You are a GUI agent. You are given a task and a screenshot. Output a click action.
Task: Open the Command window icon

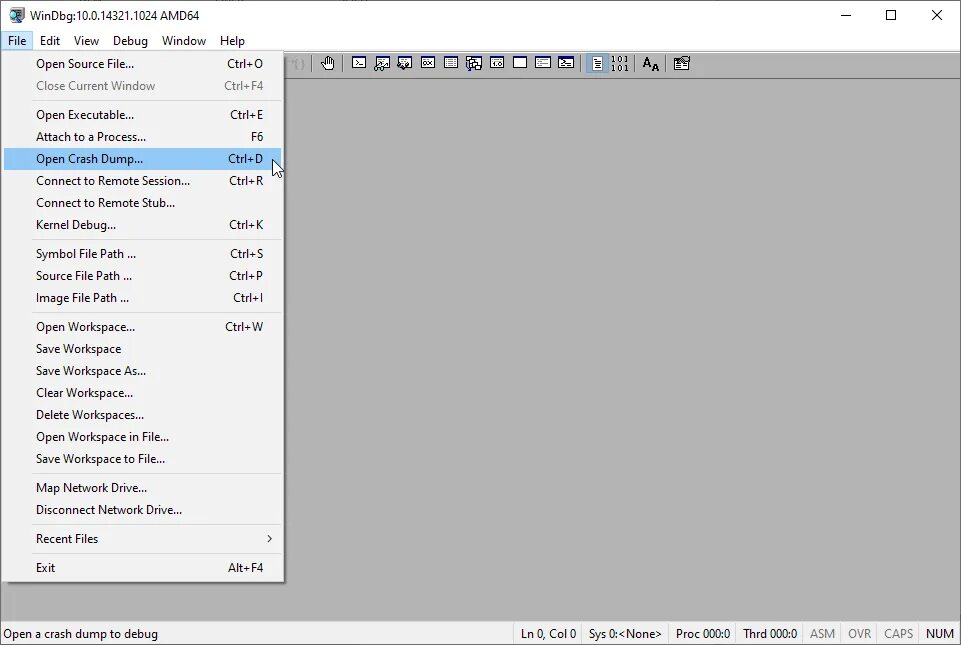pyautogui.click(x=359, y=63)
